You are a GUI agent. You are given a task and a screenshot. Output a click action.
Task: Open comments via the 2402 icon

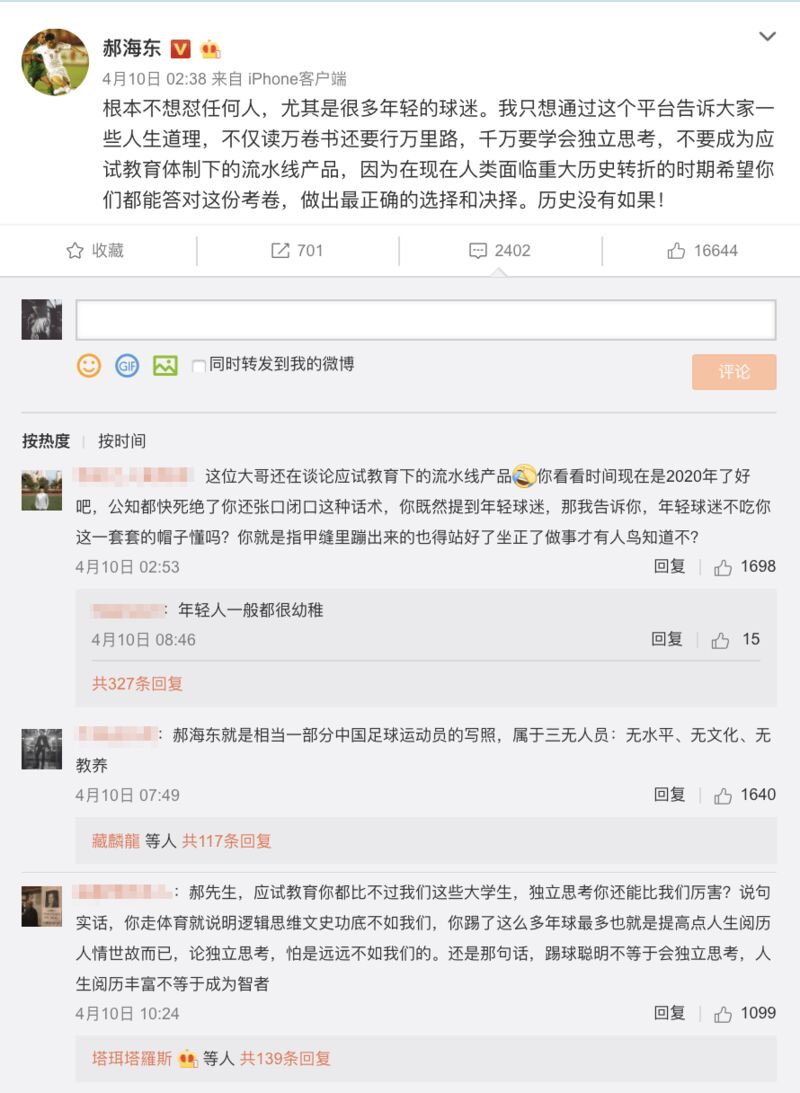500,250
